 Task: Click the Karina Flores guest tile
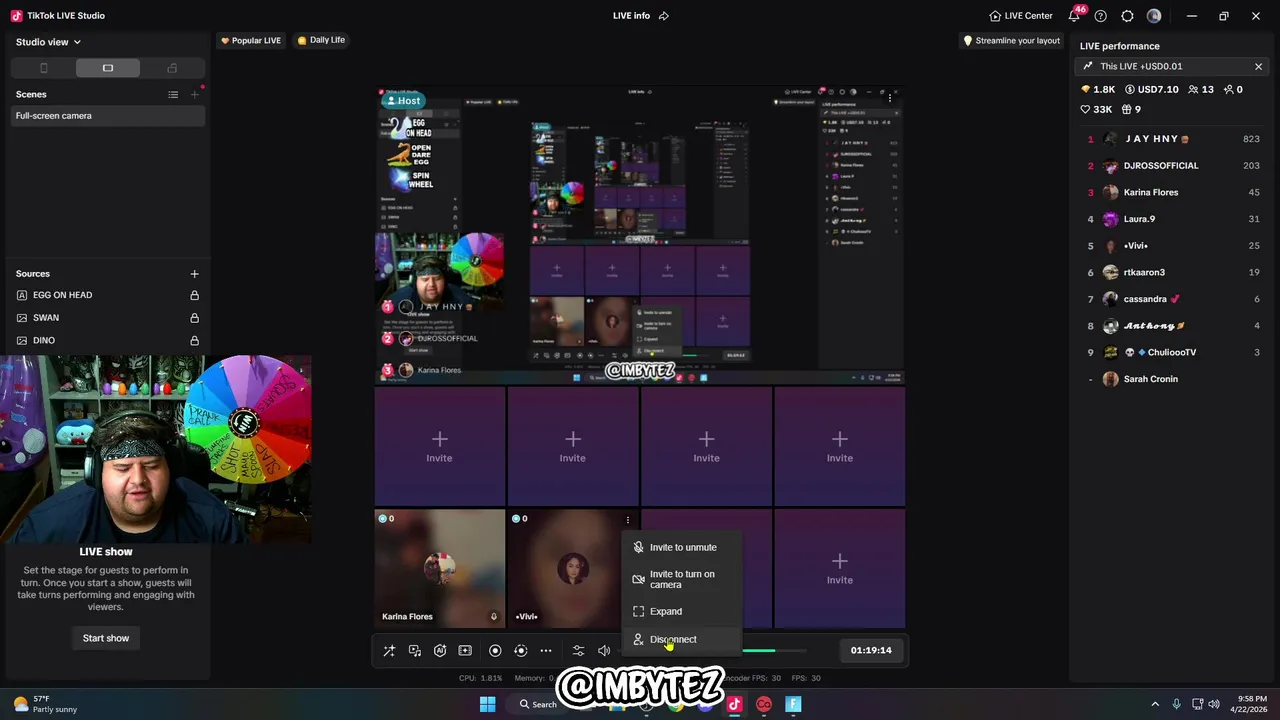(x=440, y=569)
